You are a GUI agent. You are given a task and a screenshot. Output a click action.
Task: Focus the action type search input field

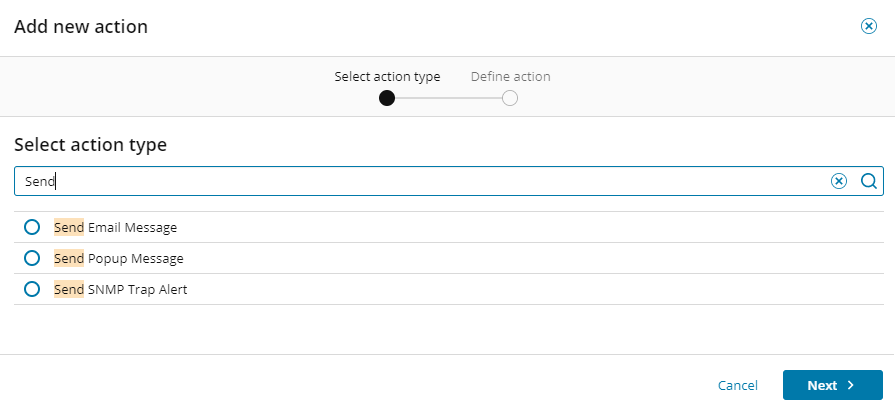coord(420,181)
